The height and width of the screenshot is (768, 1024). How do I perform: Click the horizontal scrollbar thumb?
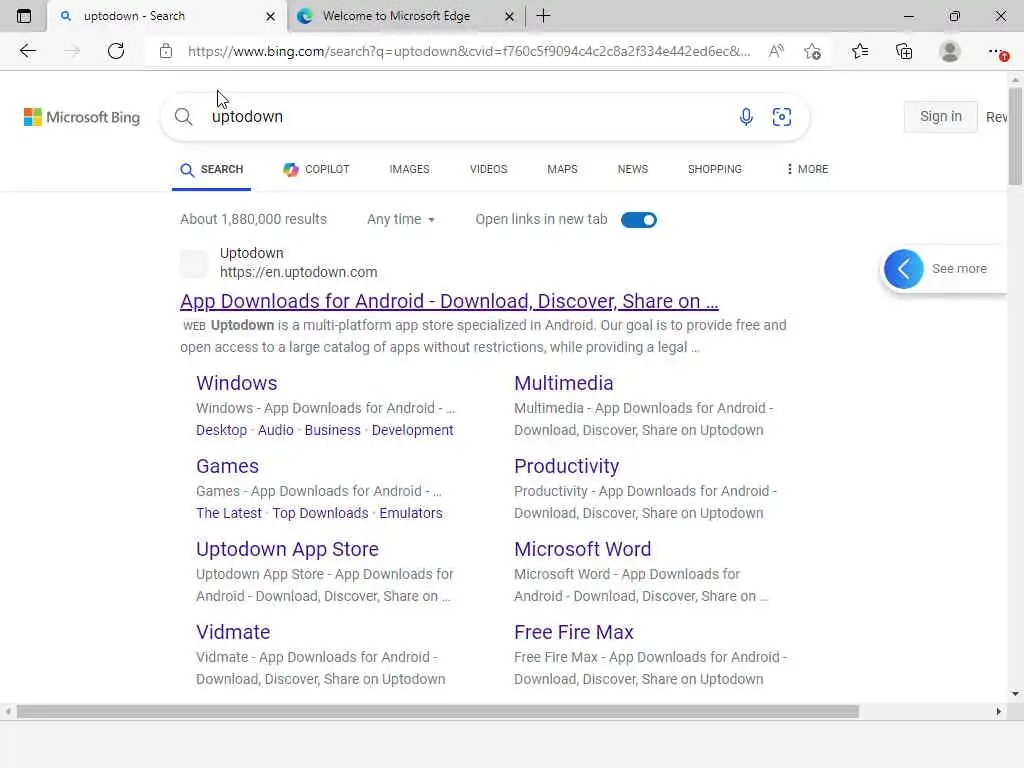click(x=438, y=712)
